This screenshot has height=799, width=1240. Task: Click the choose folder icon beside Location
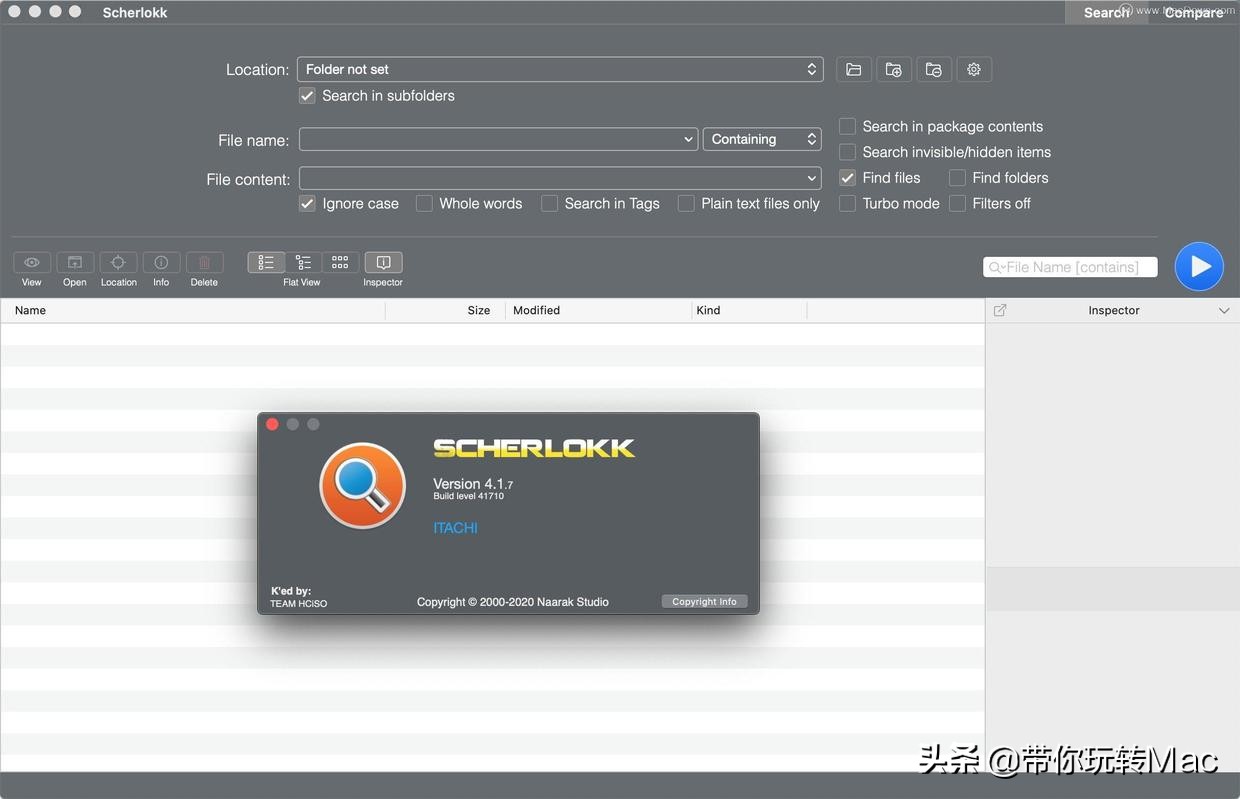(853, 69)
